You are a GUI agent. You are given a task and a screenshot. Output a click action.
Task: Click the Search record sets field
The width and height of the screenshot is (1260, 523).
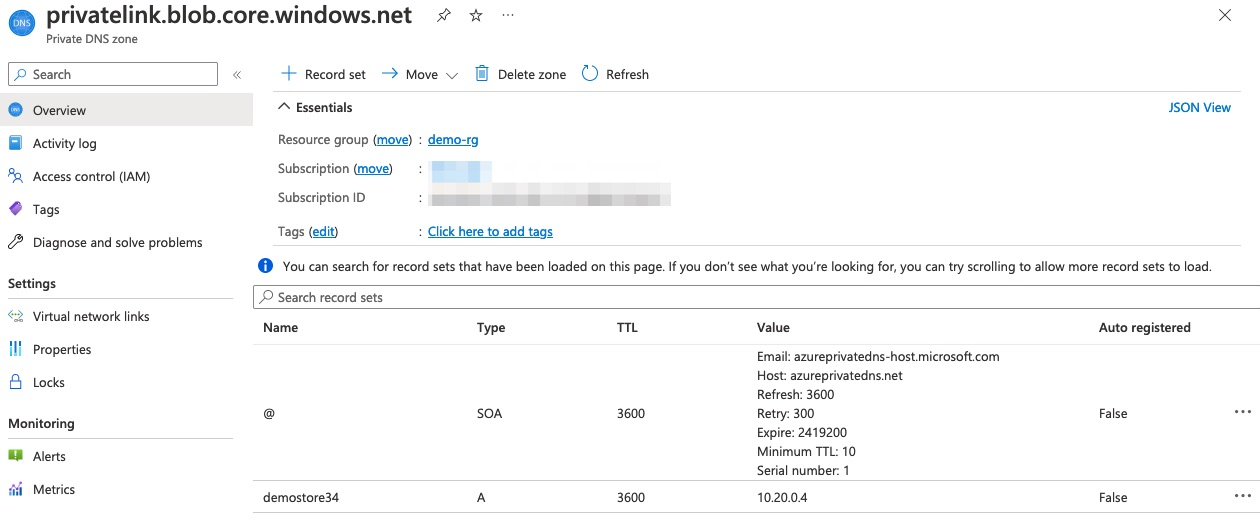(757, 297)
